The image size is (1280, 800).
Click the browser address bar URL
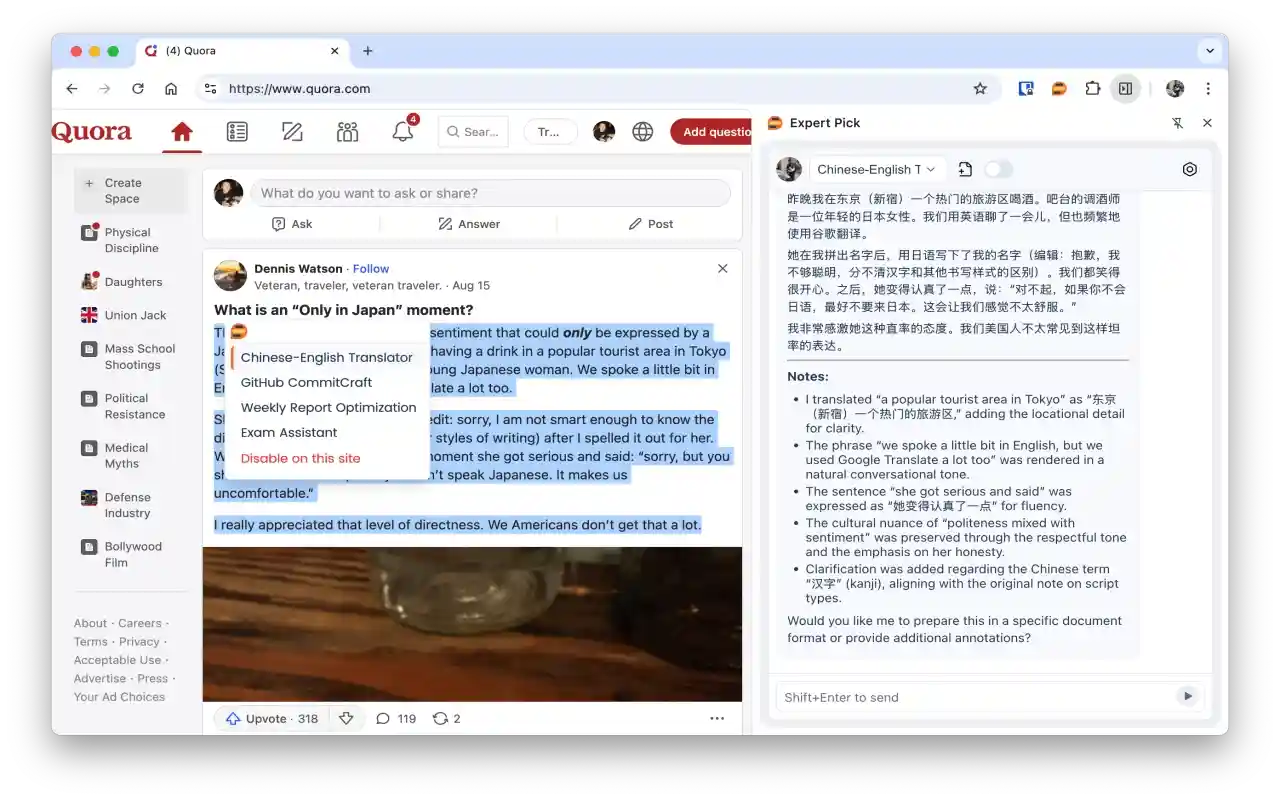(x=300, y=89)
